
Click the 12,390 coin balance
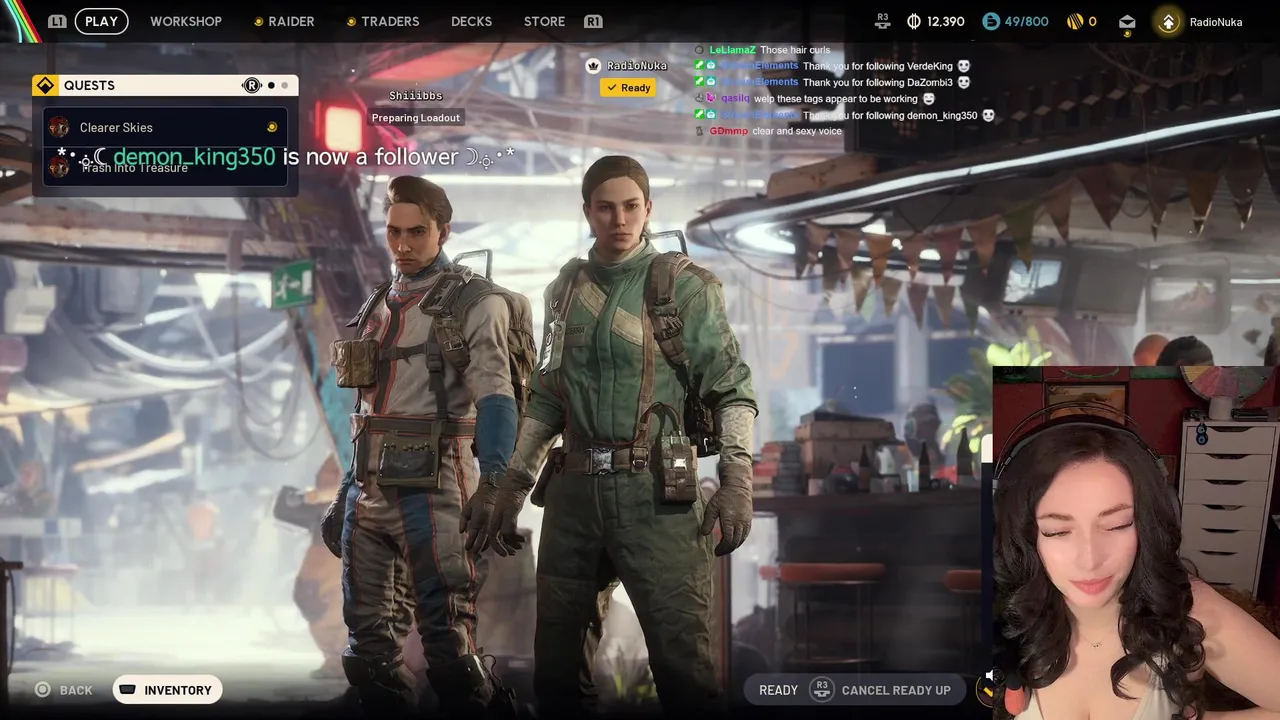coord(945,21)
